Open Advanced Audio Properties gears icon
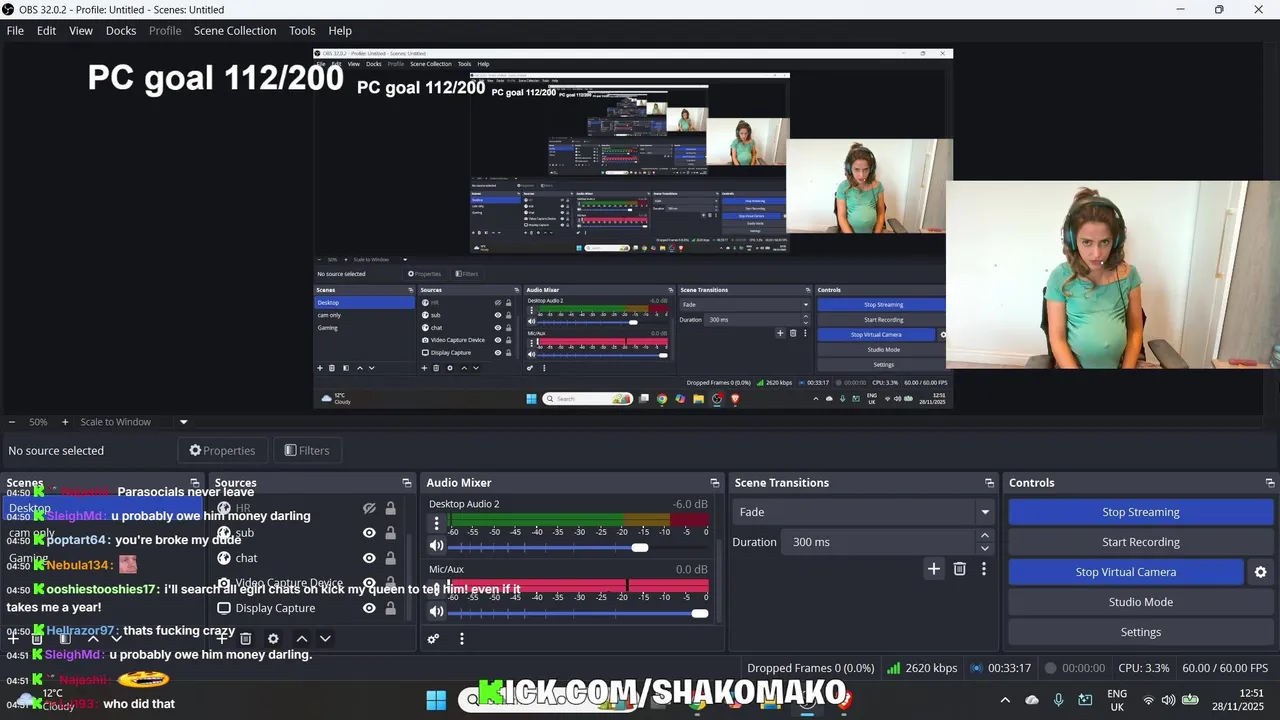 [433, 638]
